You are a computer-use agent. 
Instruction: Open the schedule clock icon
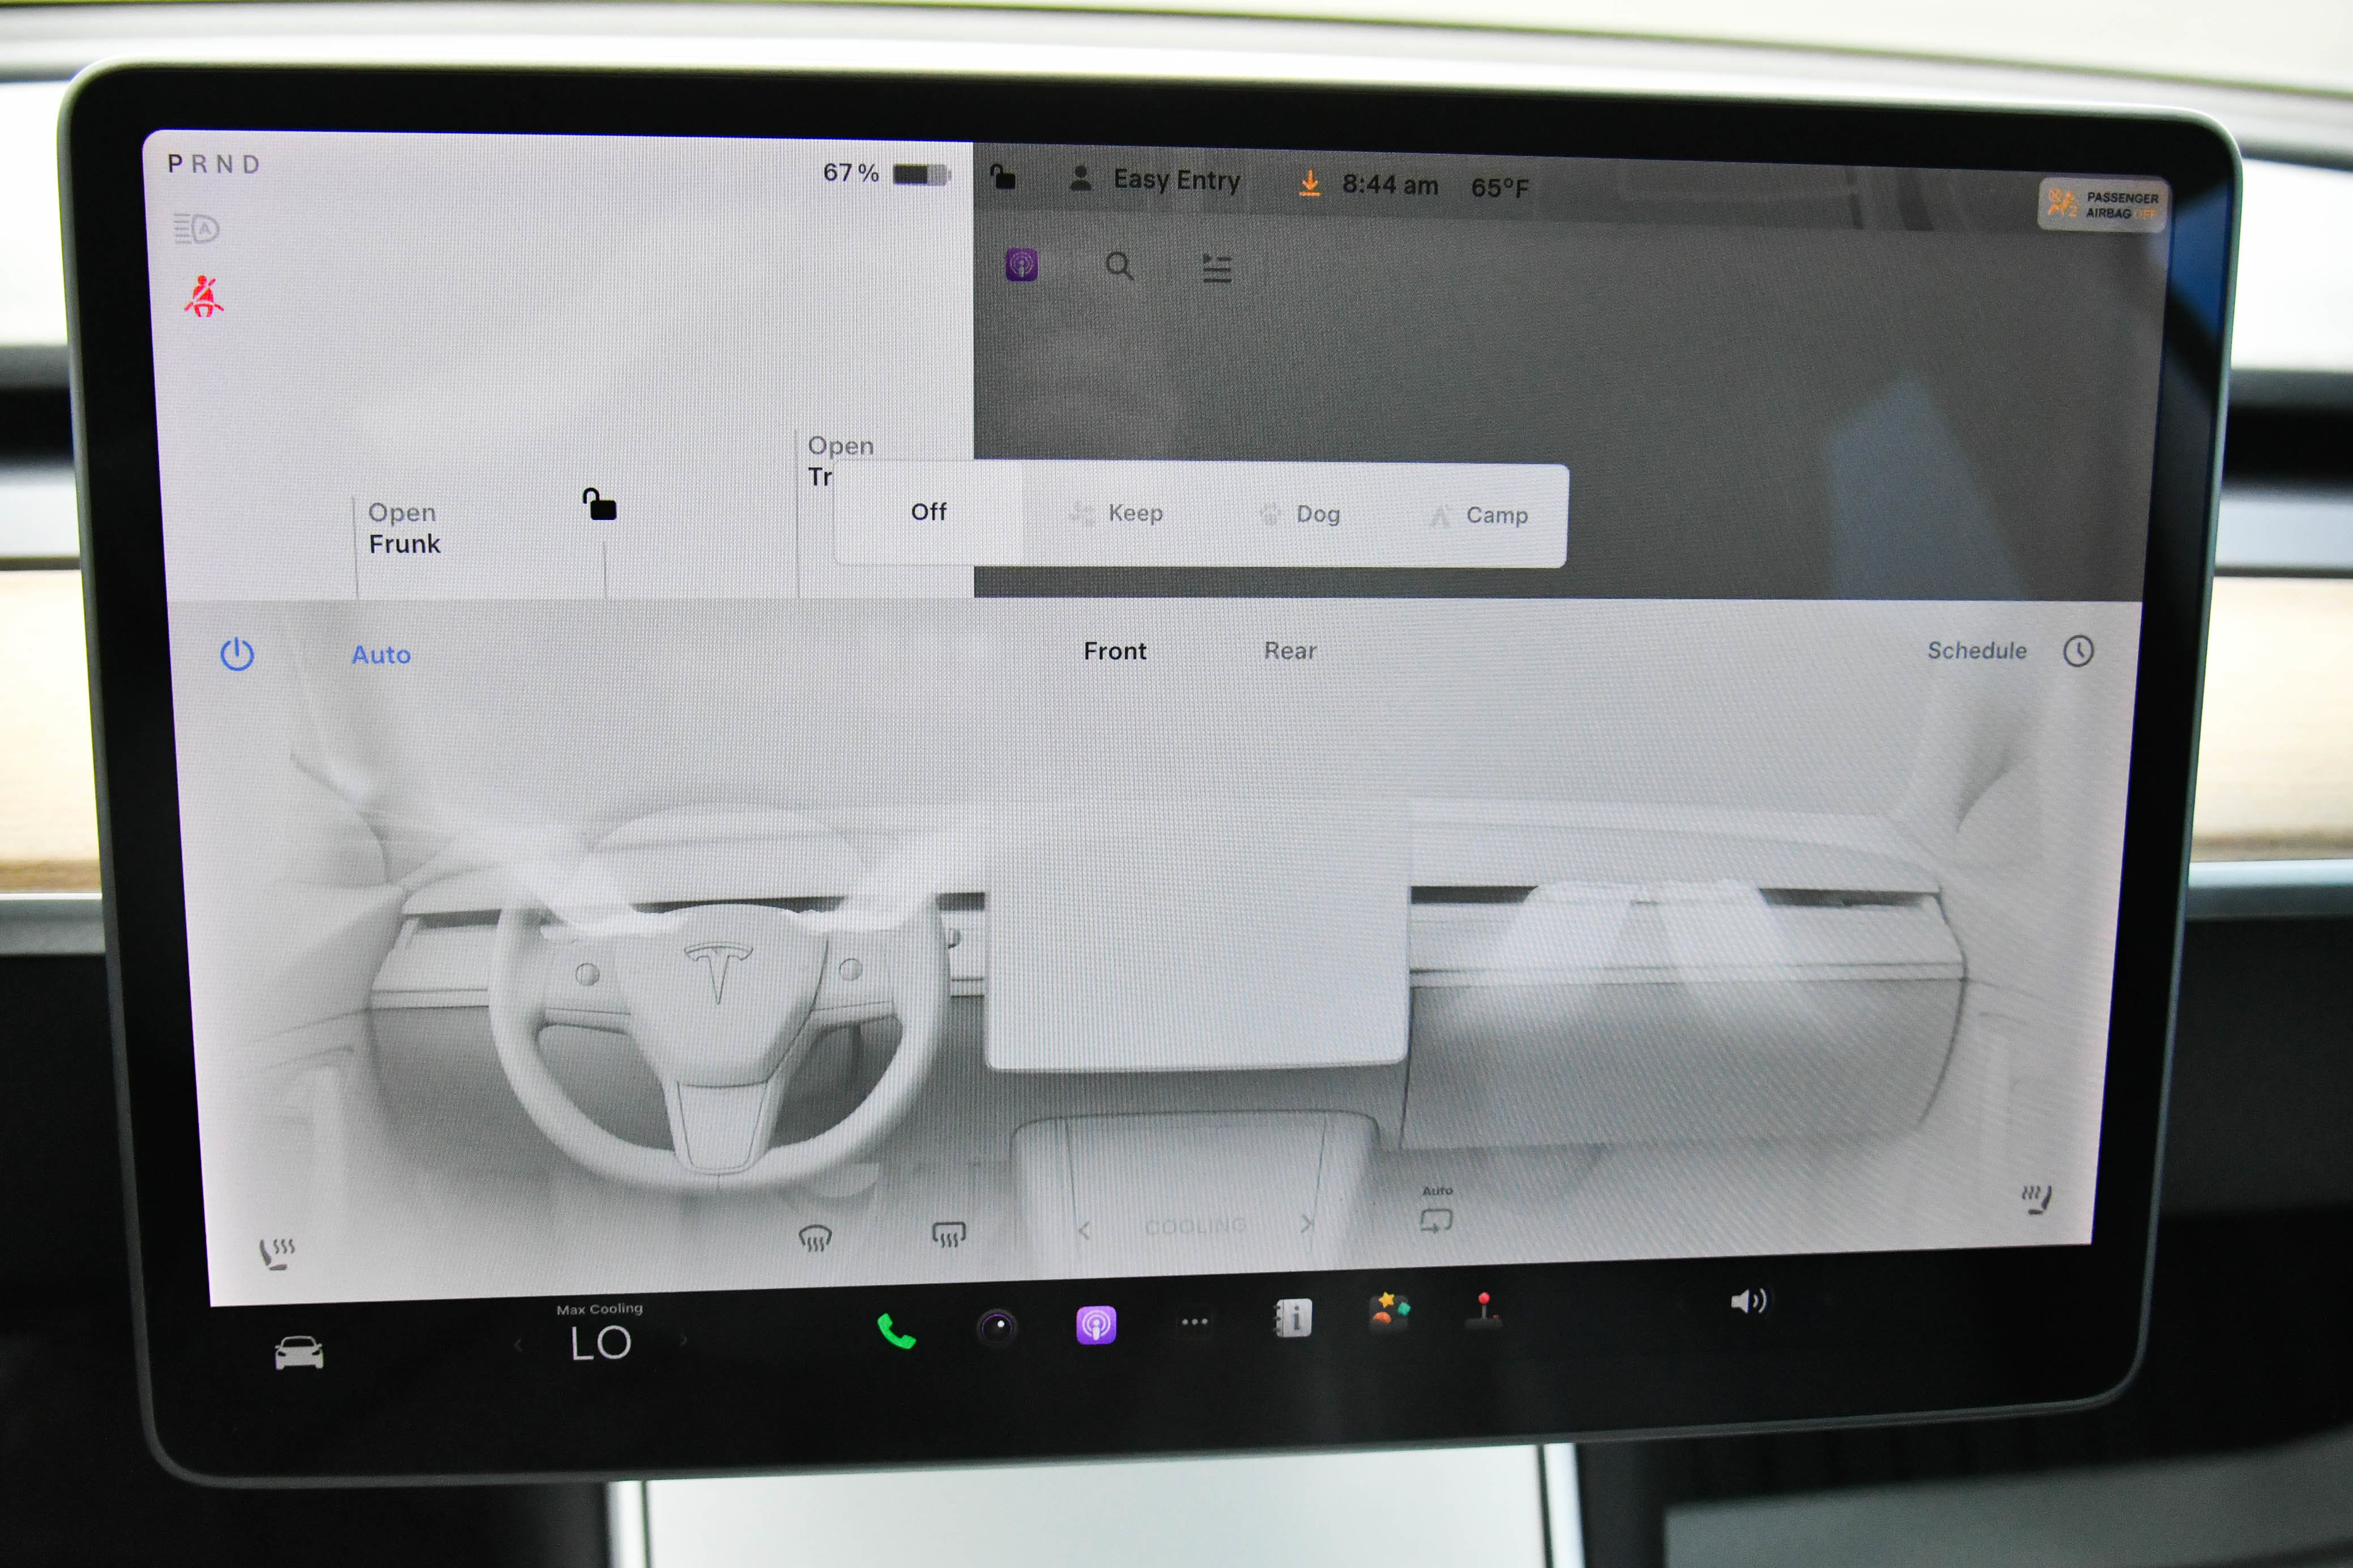pos(2079,651)
